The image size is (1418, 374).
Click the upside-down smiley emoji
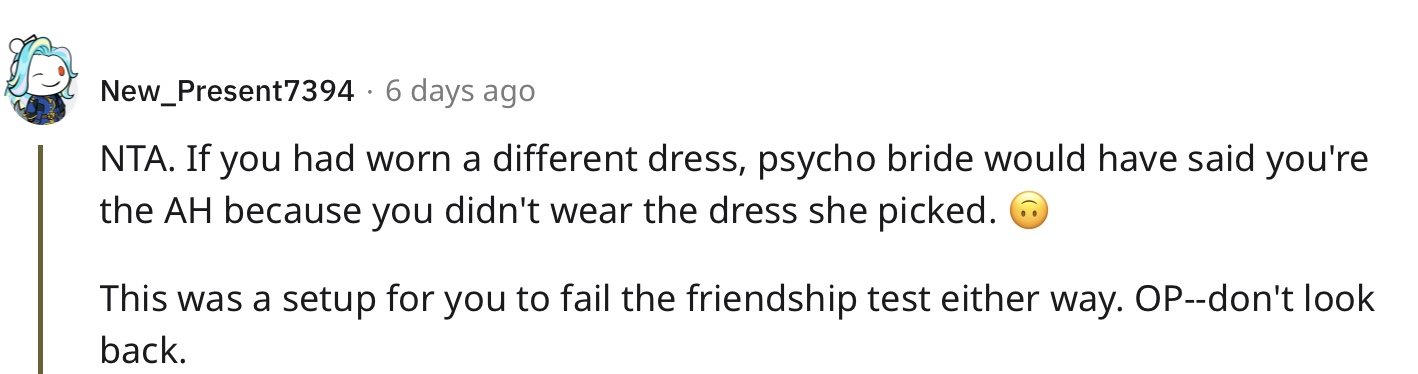pos(1029,213)
